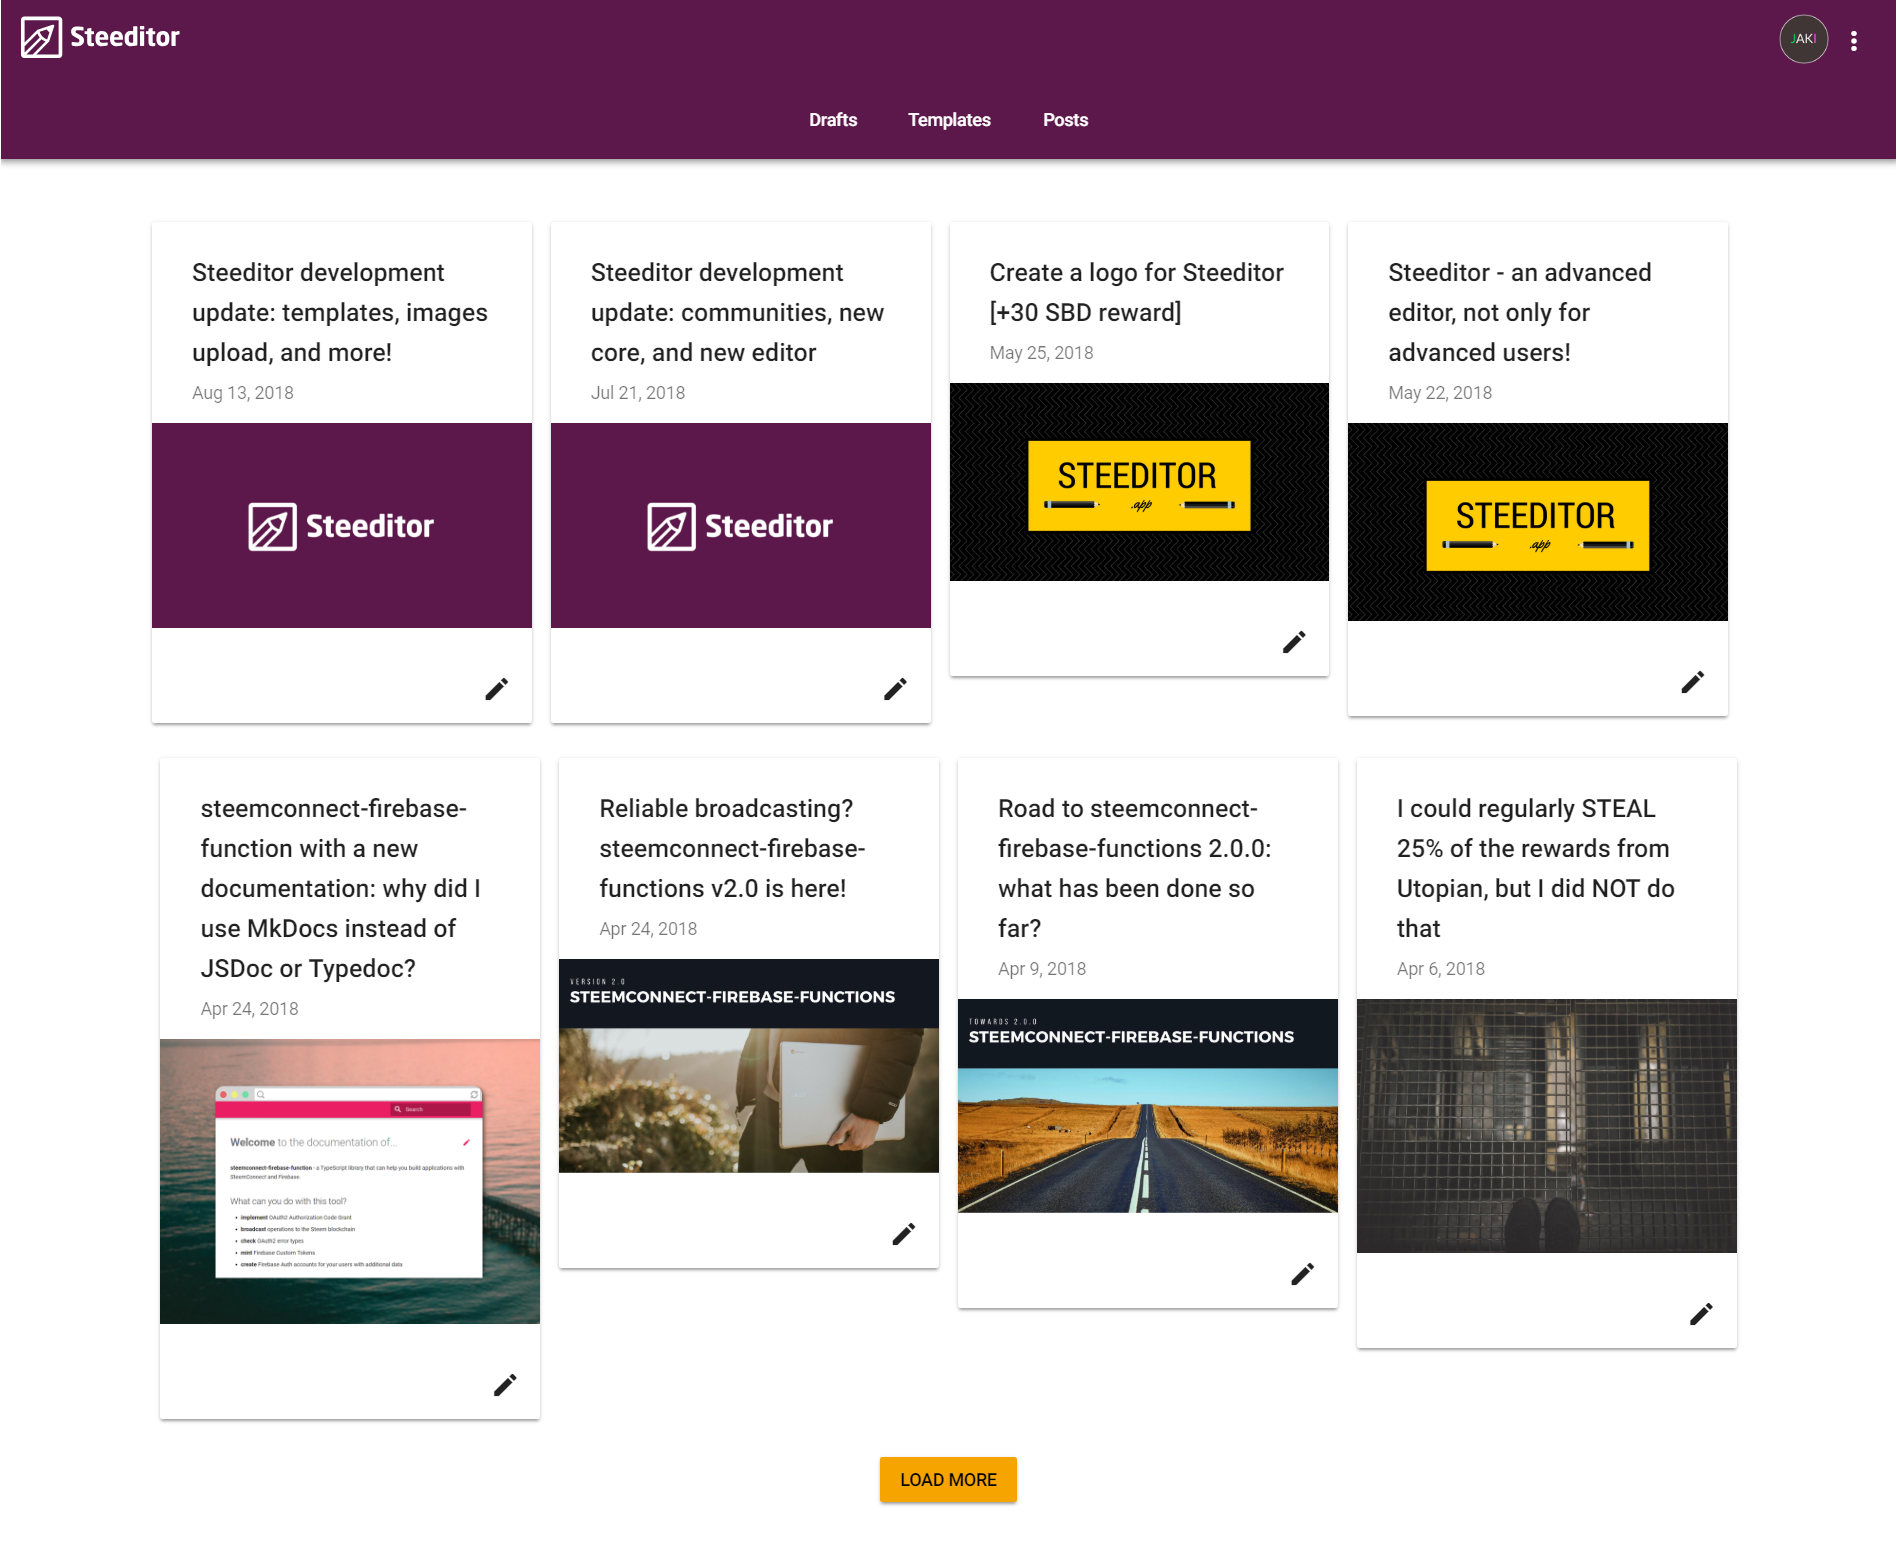Click the date 'May 25, 2018'
This screenshot has height=1547, width=1897.
click(x=1041, y=353)
